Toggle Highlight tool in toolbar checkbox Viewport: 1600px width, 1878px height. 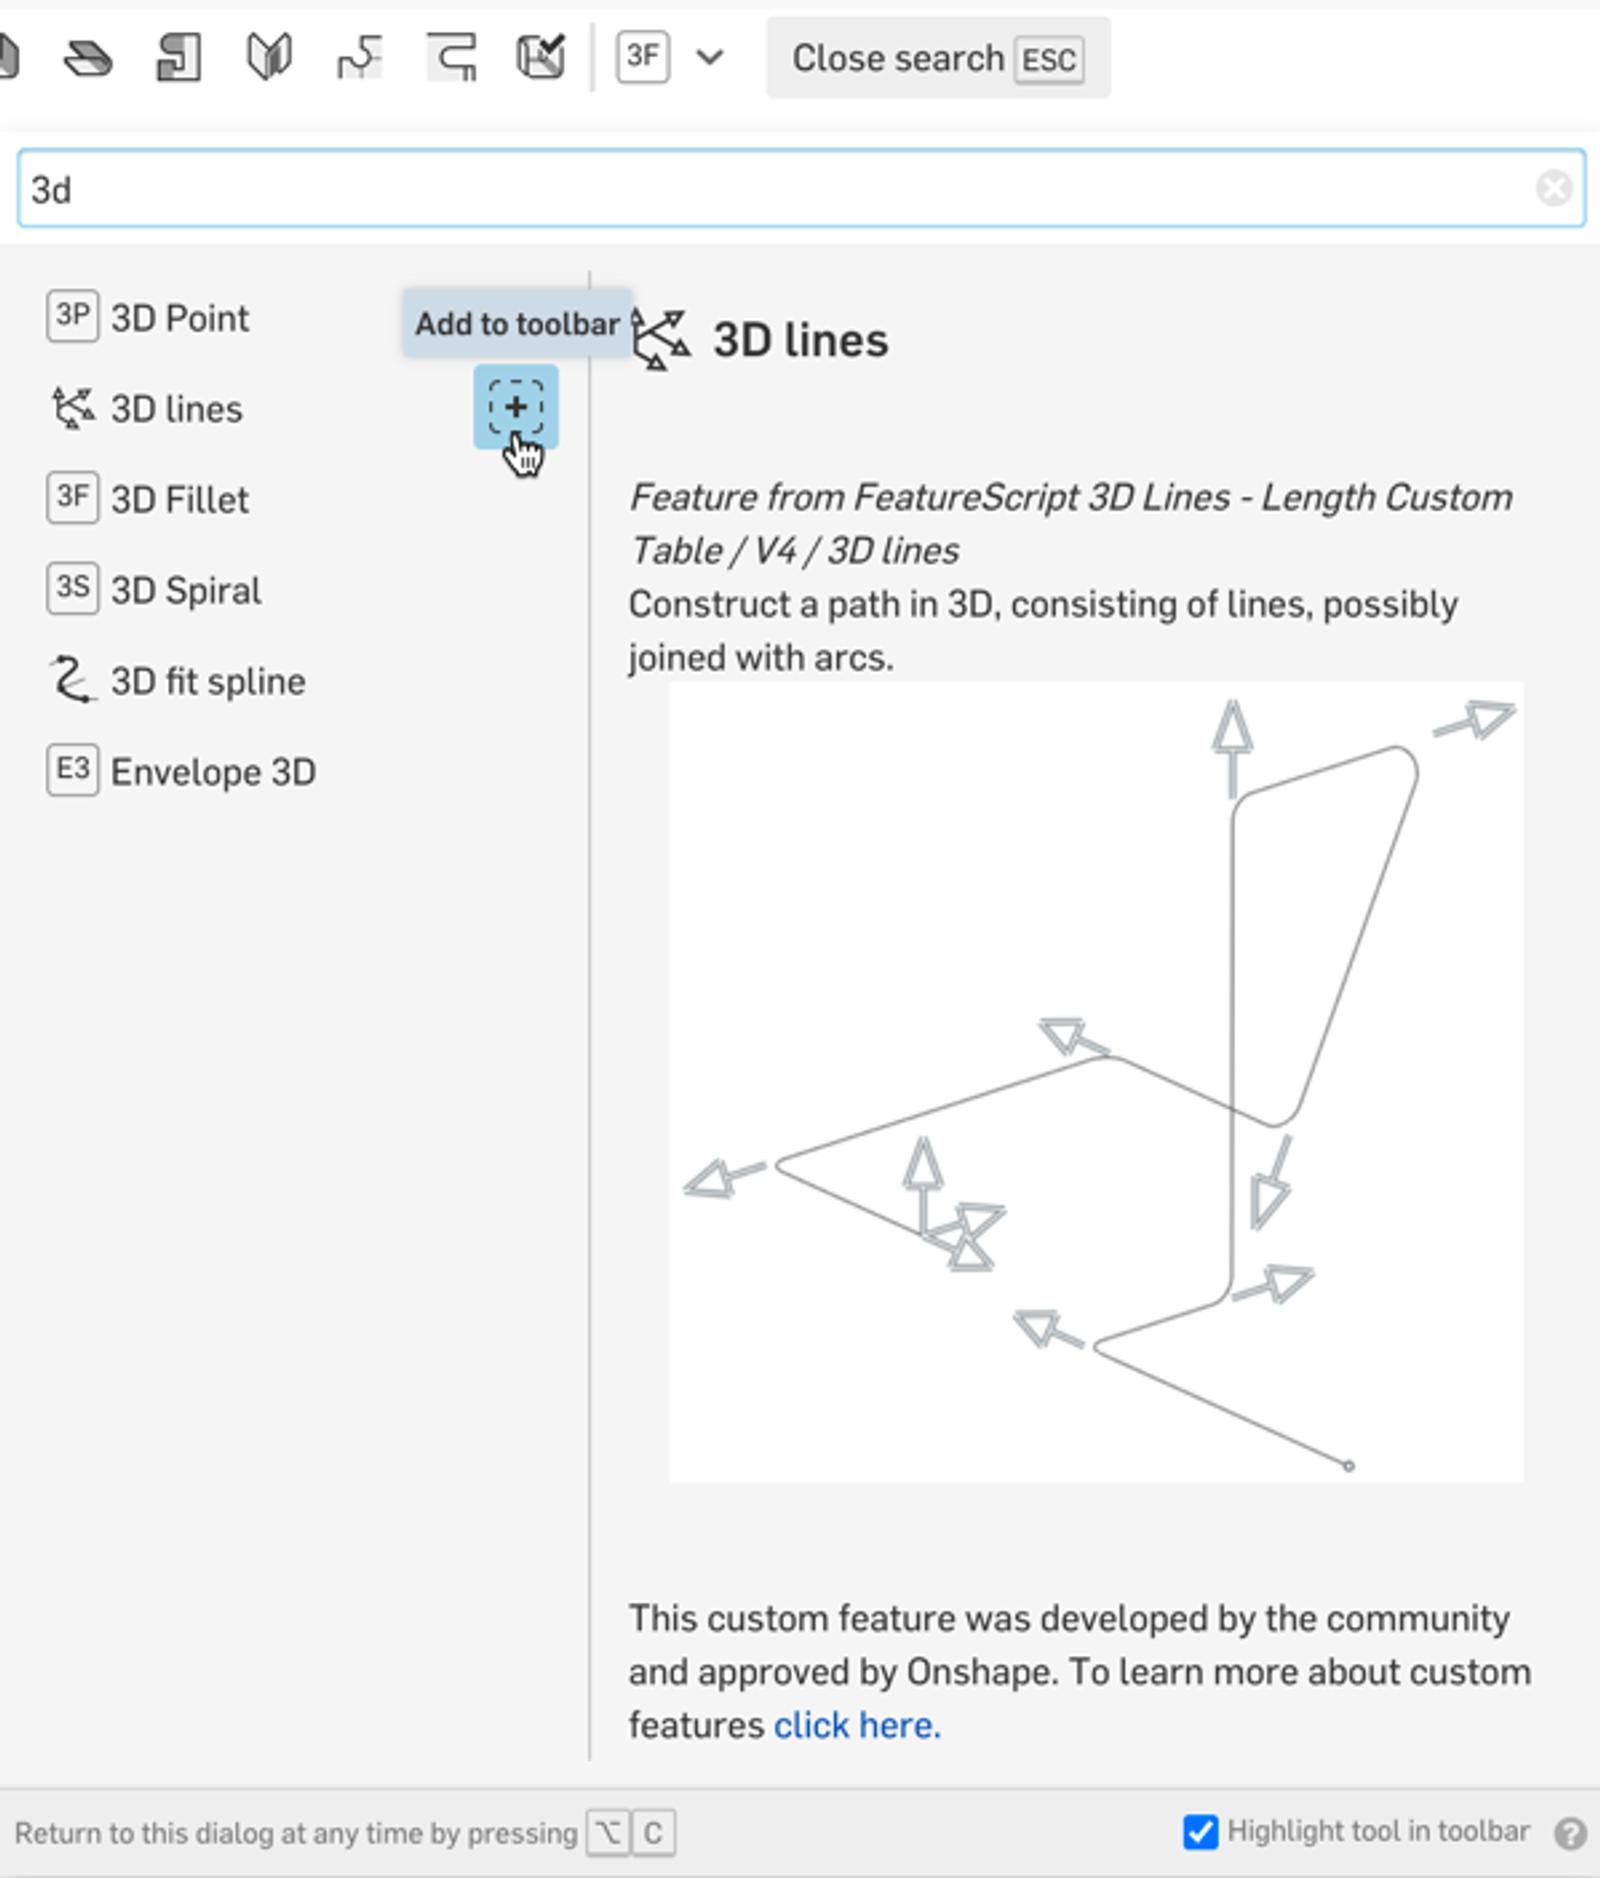point(1200,1832)
